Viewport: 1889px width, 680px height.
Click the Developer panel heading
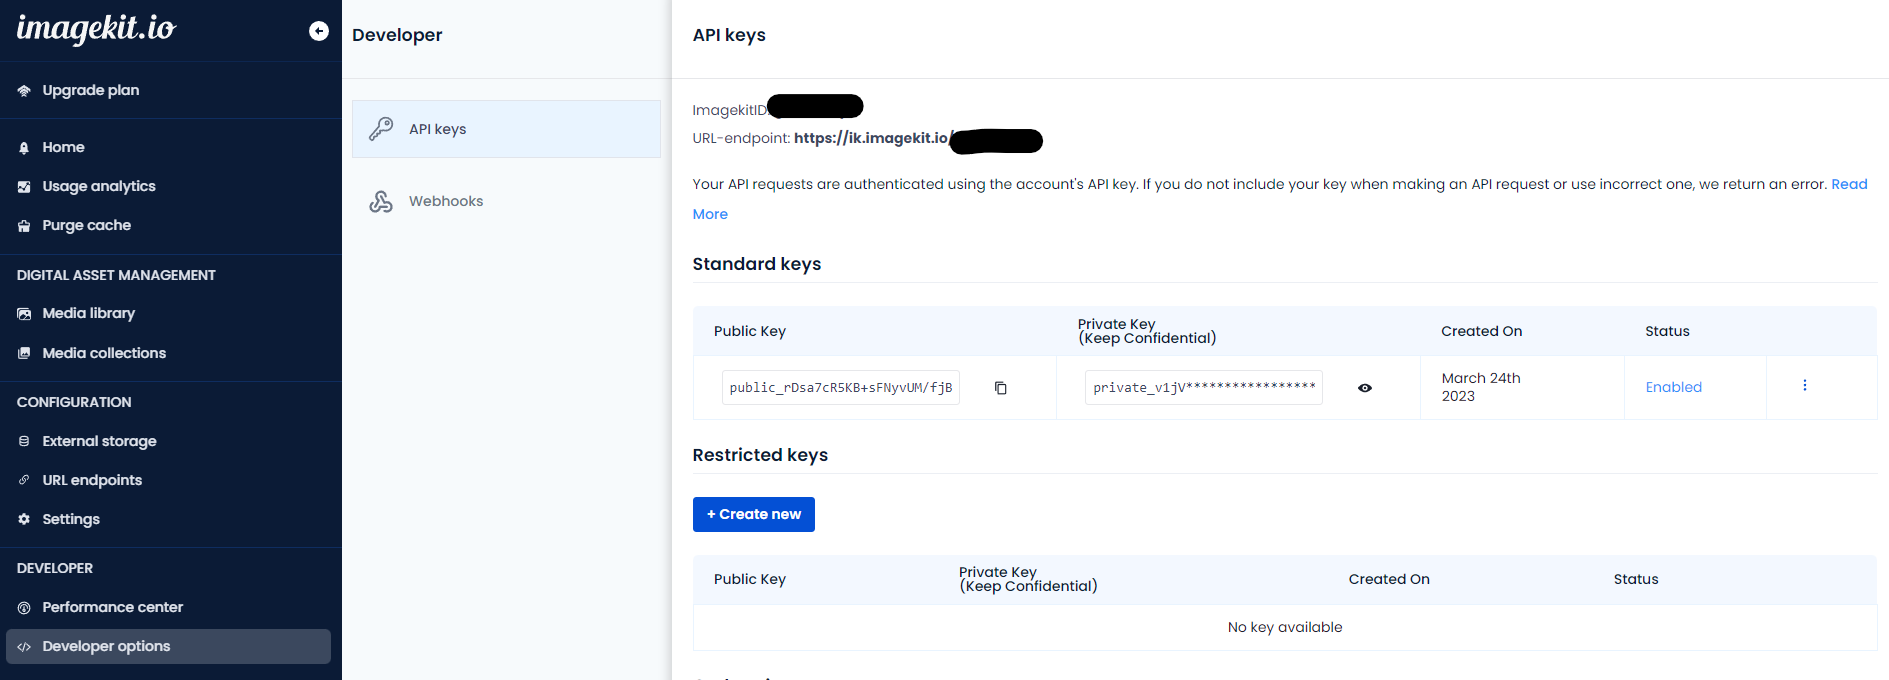point(397,35)
